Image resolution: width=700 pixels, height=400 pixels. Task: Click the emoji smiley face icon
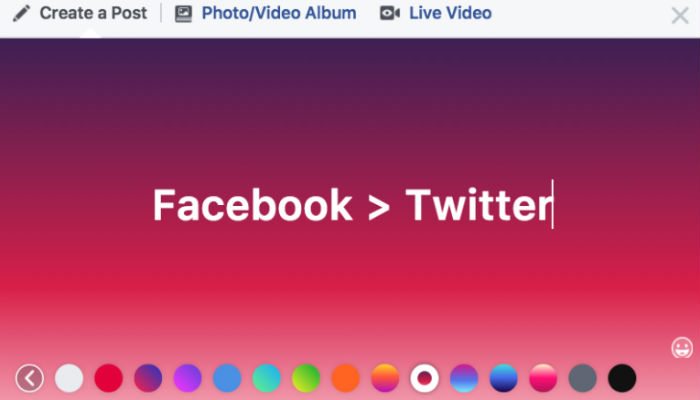[x=682, y=348]
